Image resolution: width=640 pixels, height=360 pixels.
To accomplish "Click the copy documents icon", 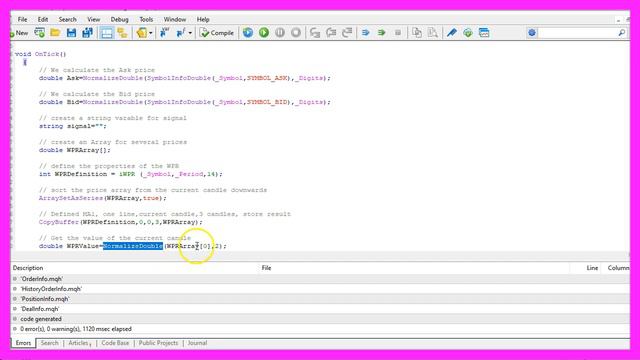I will click(x=417, y=33).
